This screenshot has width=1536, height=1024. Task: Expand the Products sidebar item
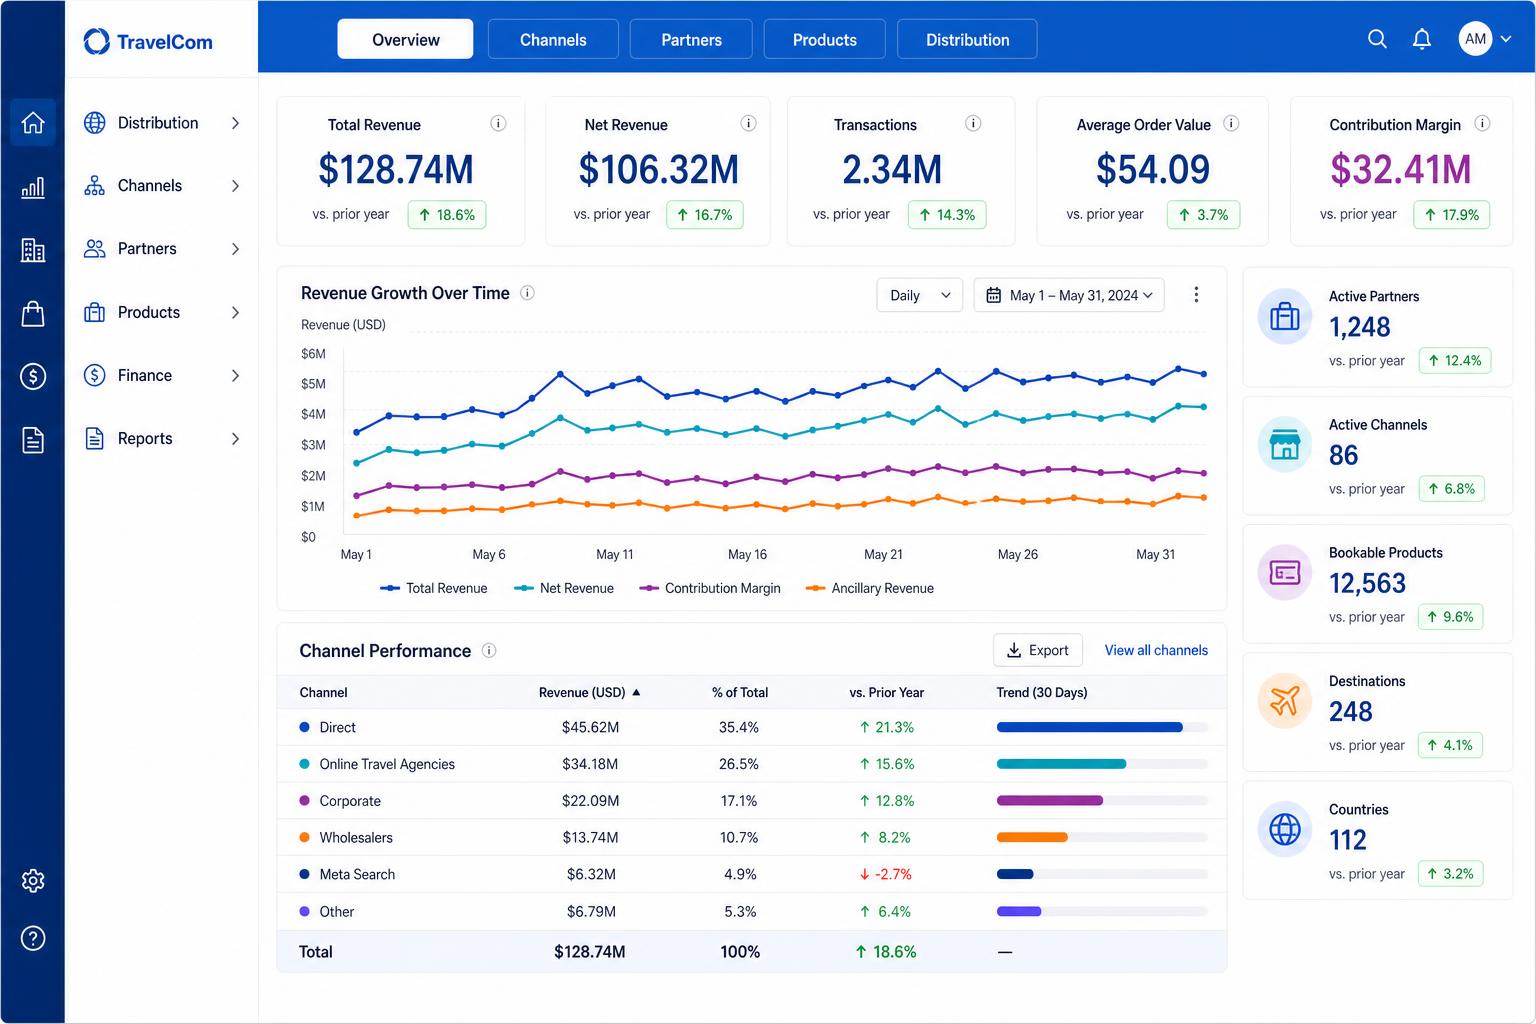coord(162,312)
